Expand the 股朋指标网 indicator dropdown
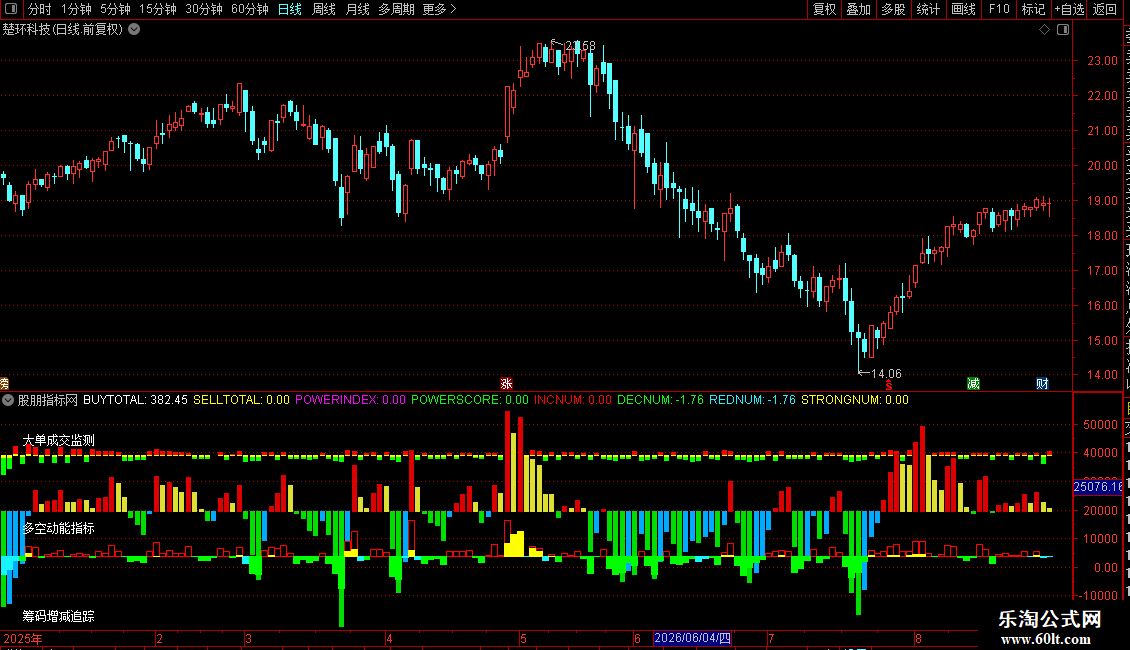This screenshot has width=1130, height=650. pos(8,400)
